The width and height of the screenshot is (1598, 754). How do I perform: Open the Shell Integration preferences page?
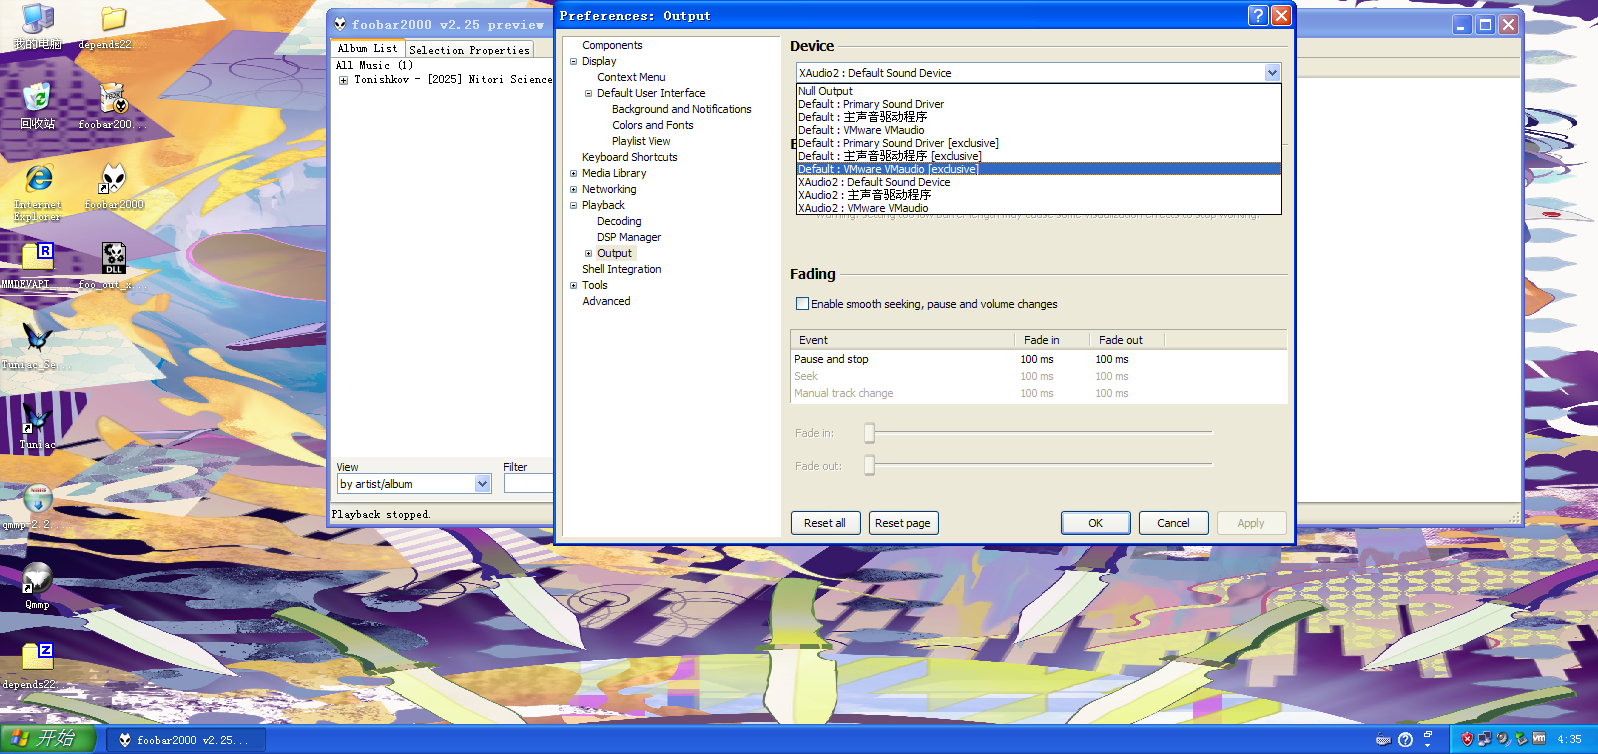click(x=621, y=269)
